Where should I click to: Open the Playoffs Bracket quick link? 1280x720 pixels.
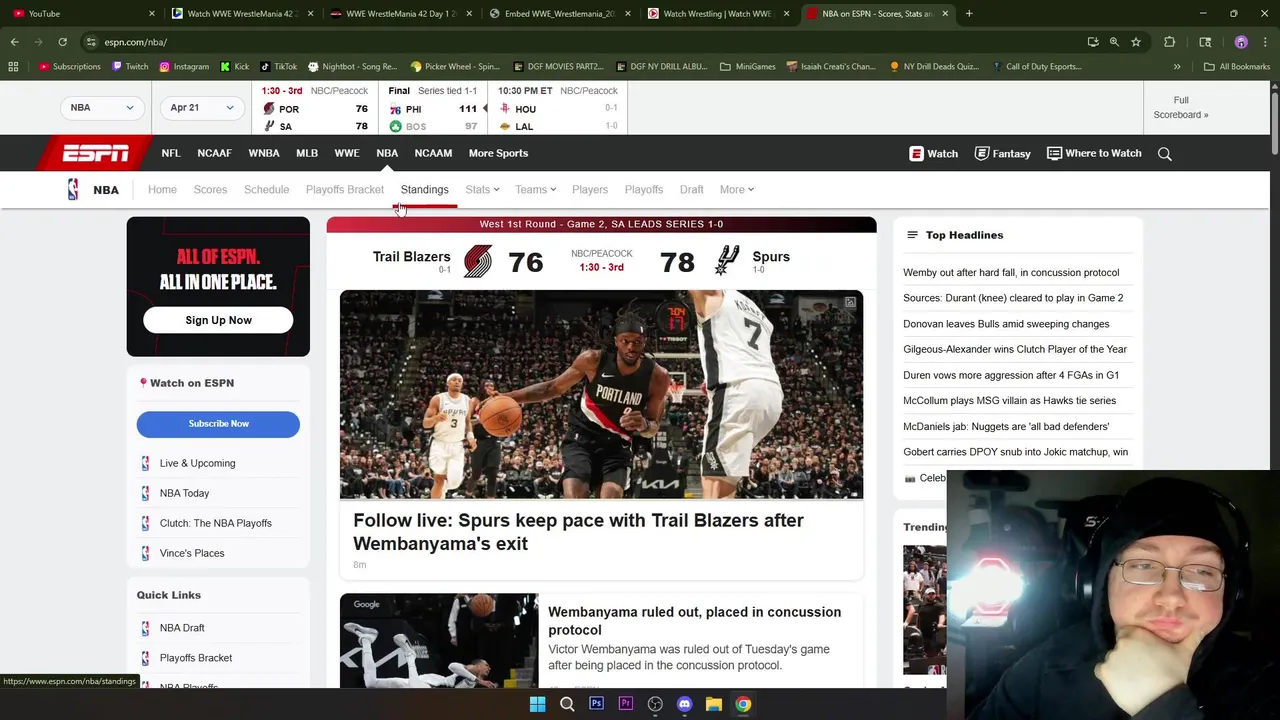(x=196, y=658)
